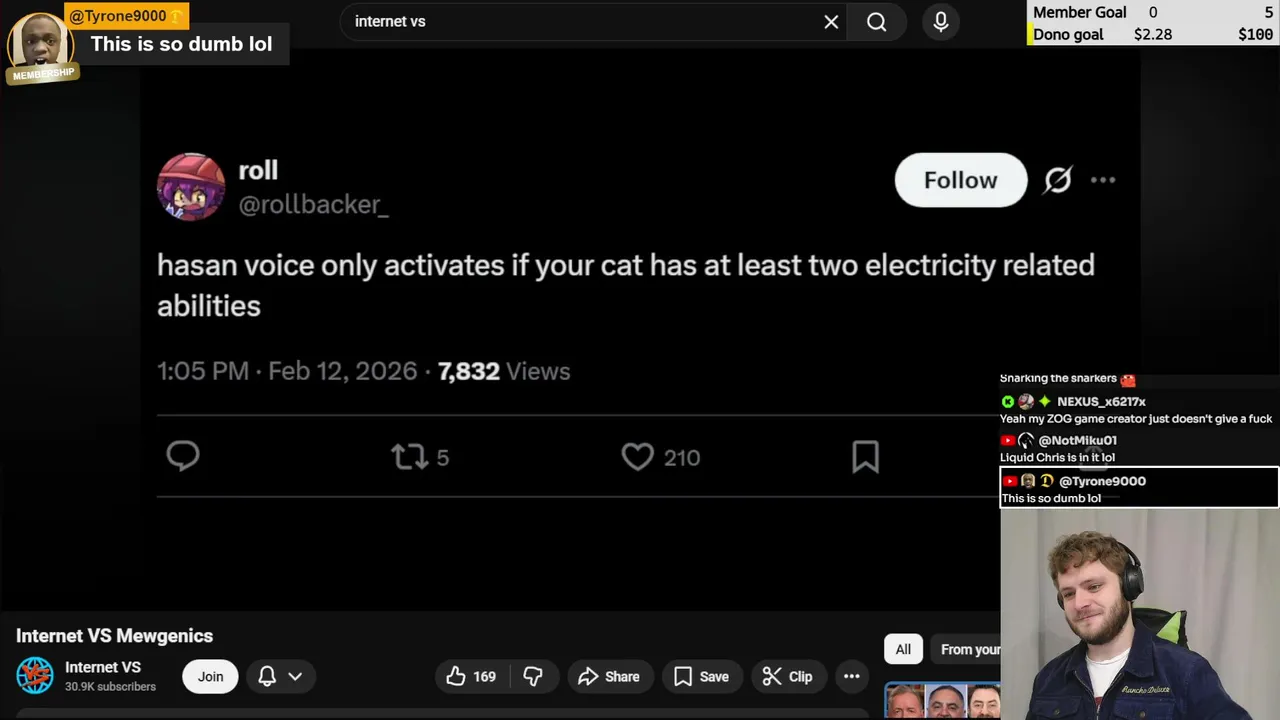Open the tweet's three-dot more menu
Image resolution: width=1280 pixels, height=720 pixels.
coord(1103,180)
